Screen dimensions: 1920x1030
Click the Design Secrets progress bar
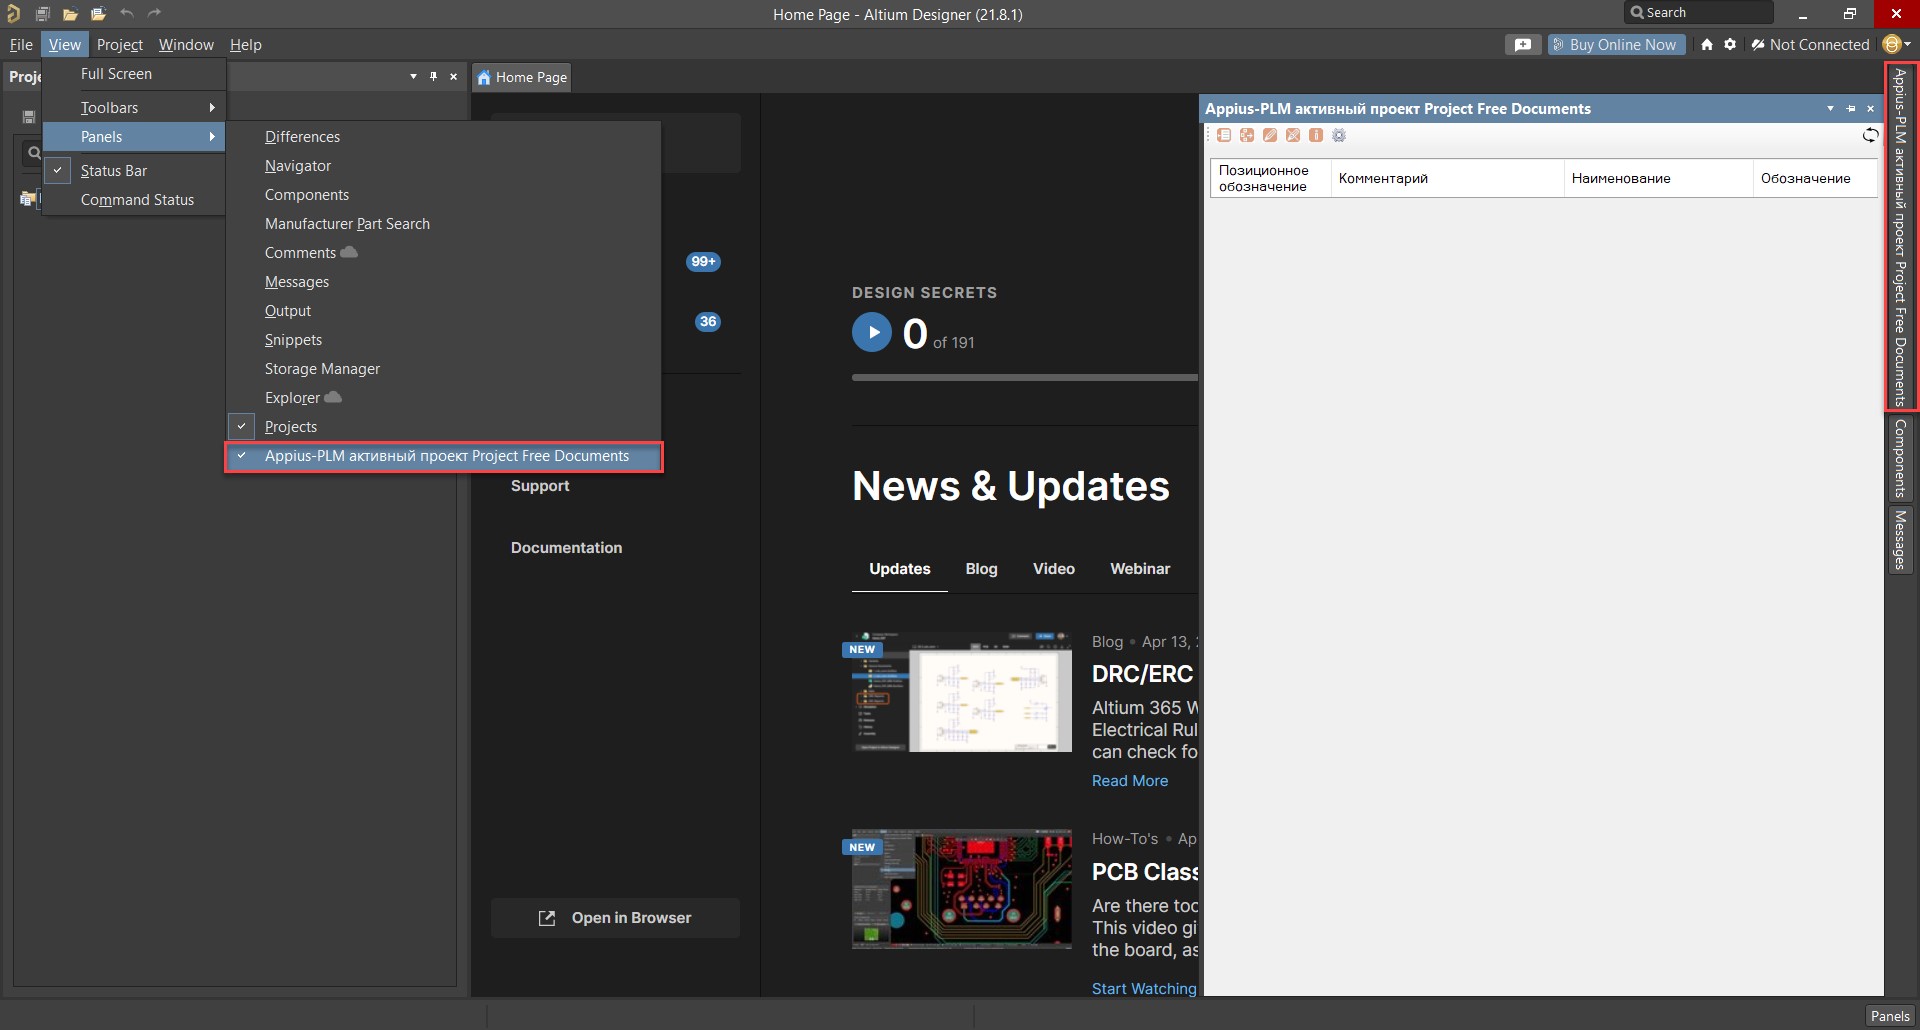point(1025,378)
